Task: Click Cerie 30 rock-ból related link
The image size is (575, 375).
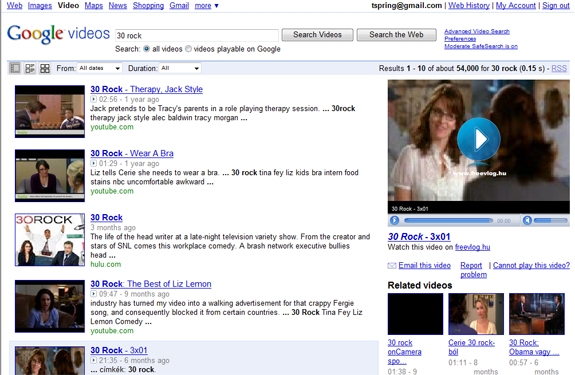Action: coord(472,348)
